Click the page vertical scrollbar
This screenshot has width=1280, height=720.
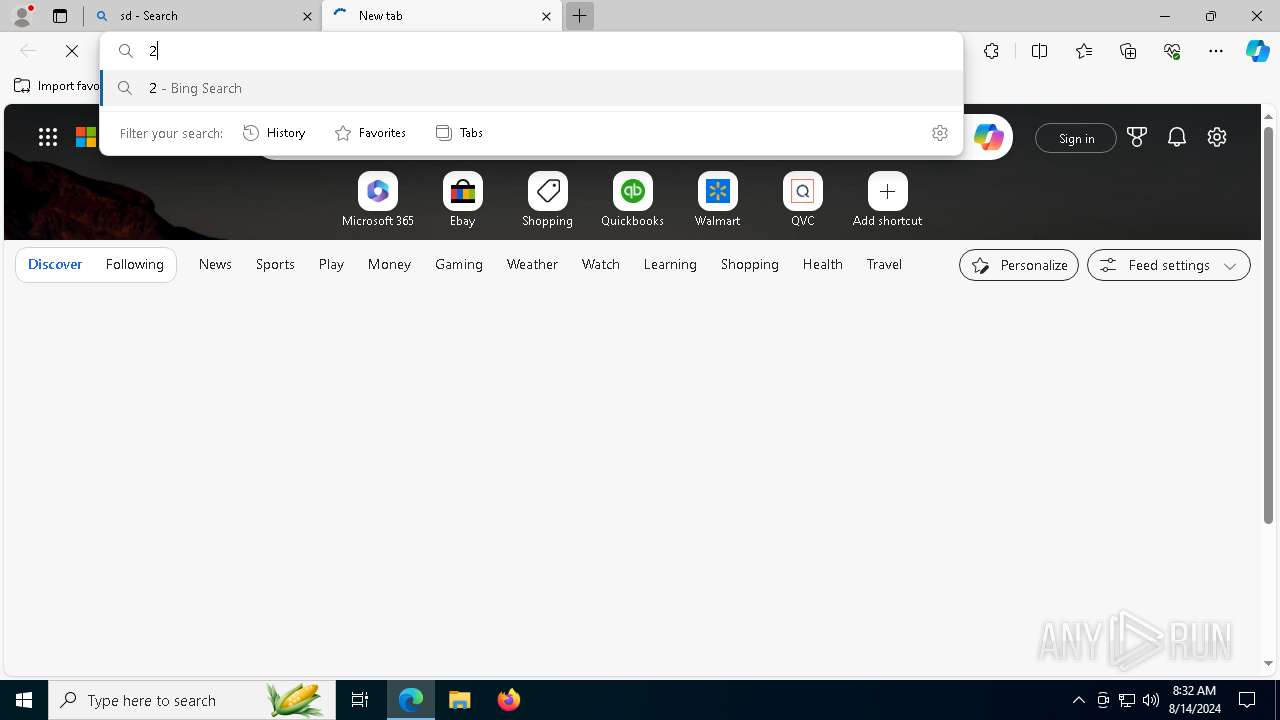click(1268, 325)
